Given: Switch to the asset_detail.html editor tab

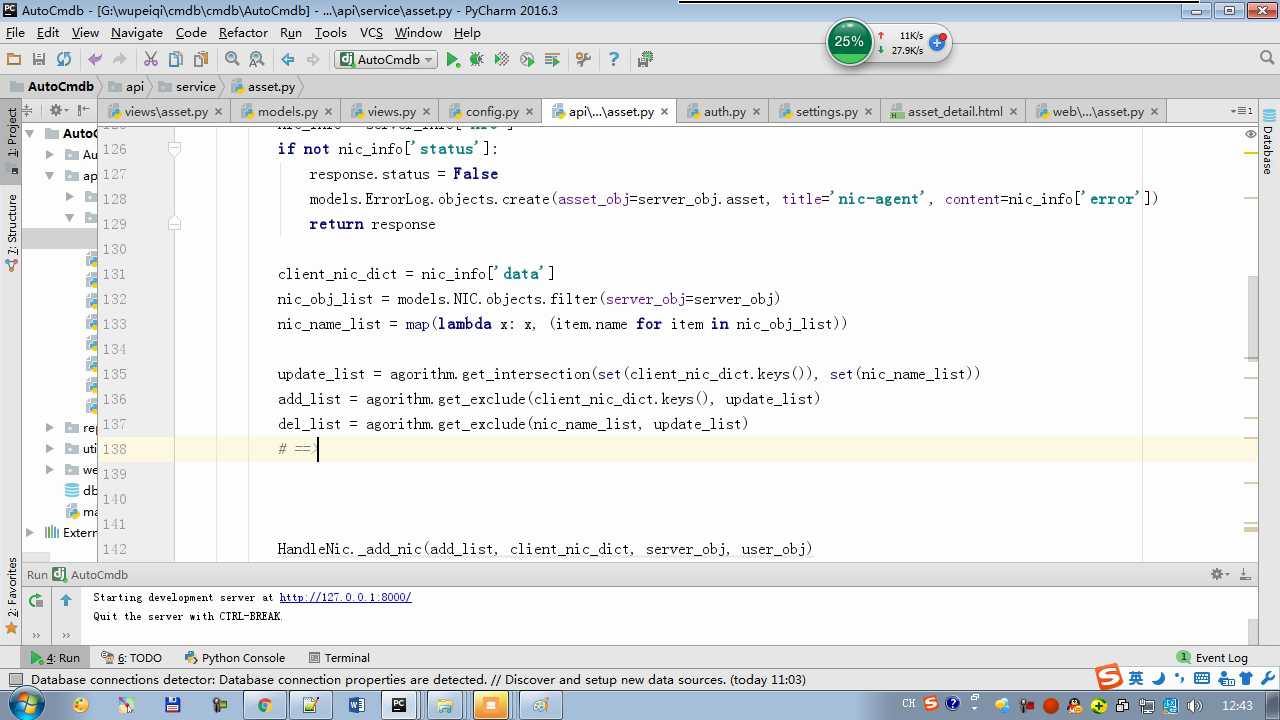Looking at the screenshot, I should pos(954,111).
